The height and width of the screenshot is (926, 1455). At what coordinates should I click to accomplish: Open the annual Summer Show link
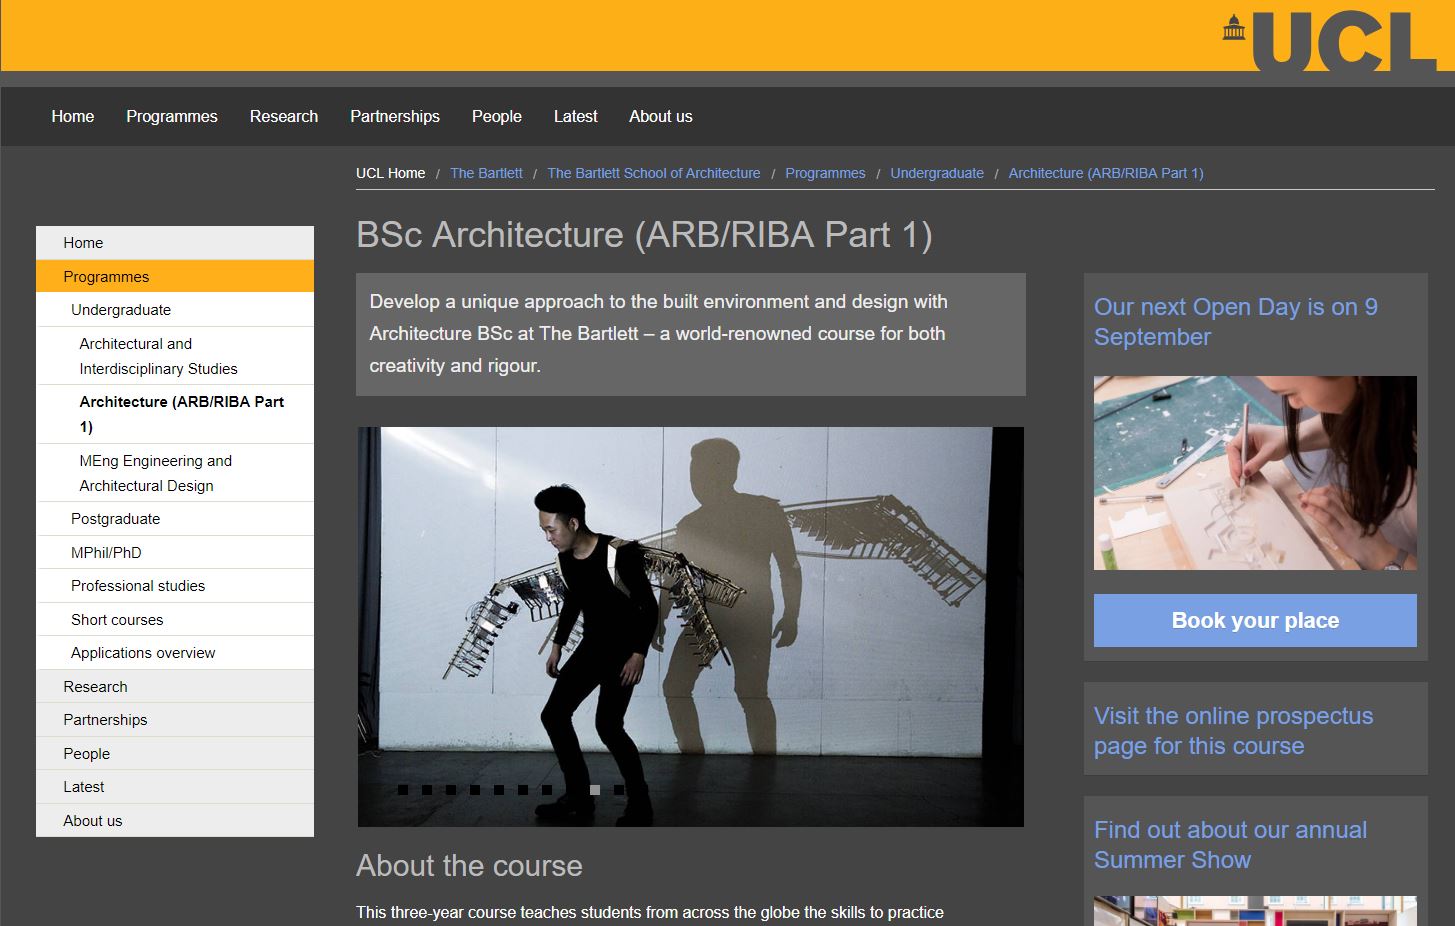[x=1230, y=845]
